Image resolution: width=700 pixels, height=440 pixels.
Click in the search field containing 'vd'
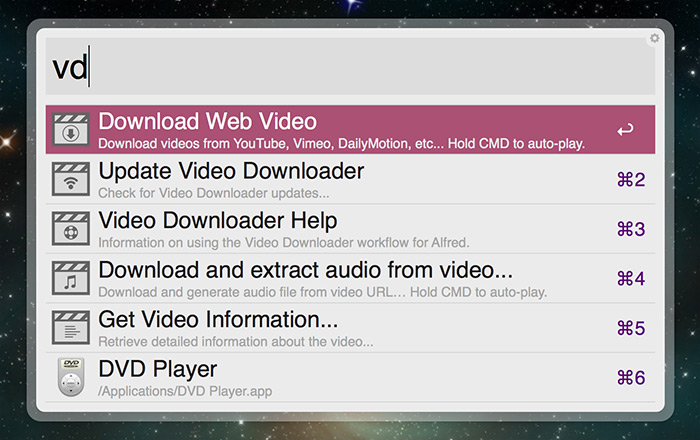click(350, 68)
